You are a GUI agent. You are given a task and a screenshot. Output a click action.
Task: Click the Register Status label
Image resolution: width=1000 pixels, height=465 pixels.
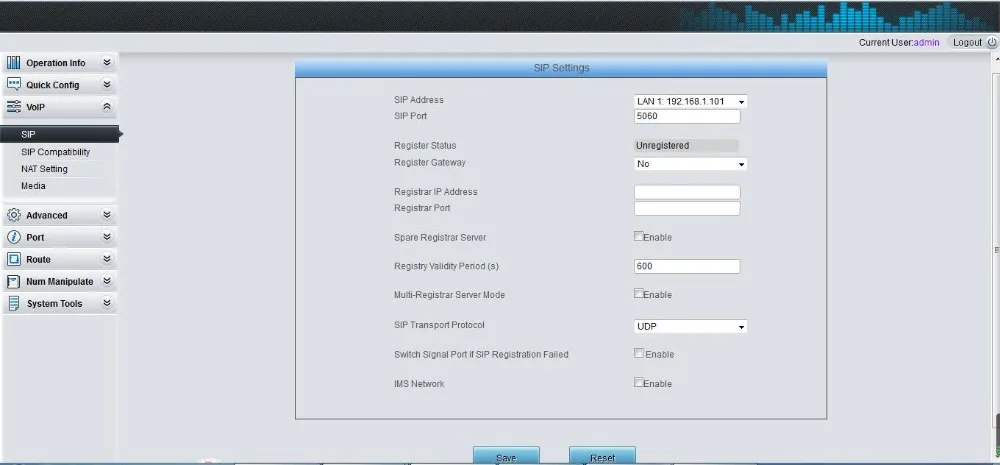tap(425, 145)
